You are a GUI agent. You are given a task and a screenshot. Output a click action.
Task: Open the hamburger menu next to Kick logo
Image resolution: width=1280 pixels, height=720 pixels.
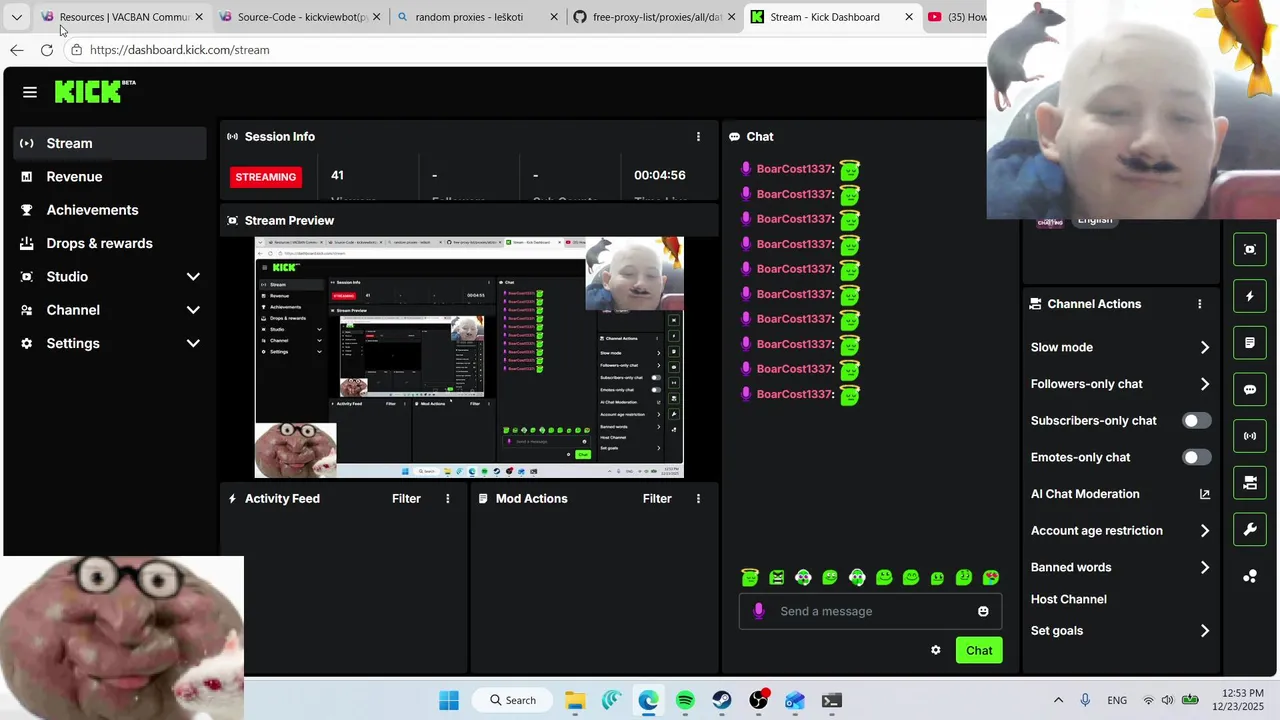point(30,92)
